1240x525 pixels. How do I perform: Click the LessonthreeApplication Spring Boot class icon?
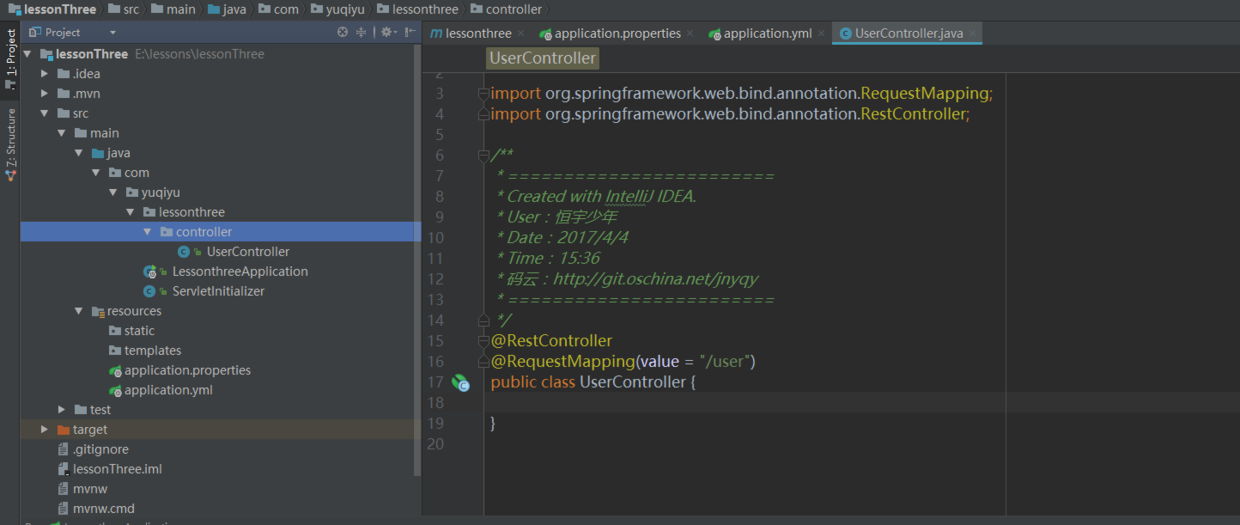click(x=150, y=272)
